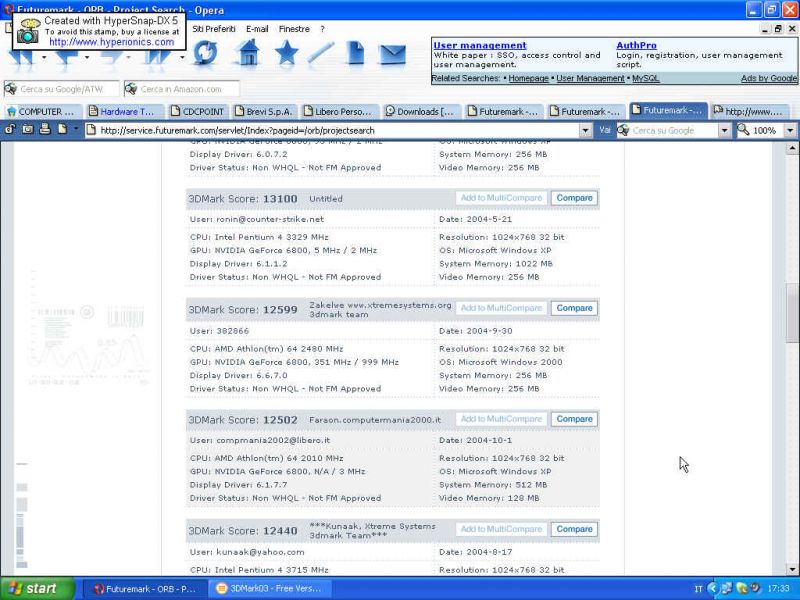Click the magnifier icon beside the 100% zoom
The image size is (800, 600).
click(x=743, y=130)
